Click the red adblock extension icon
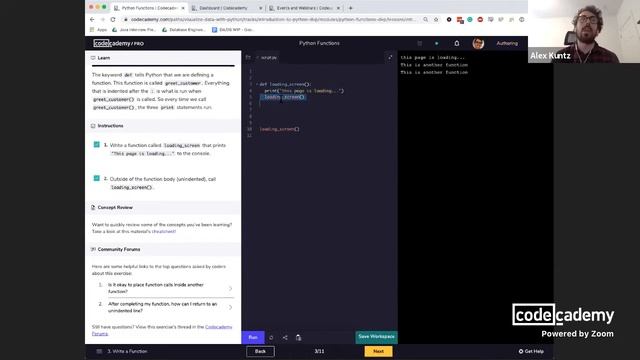 480,19
